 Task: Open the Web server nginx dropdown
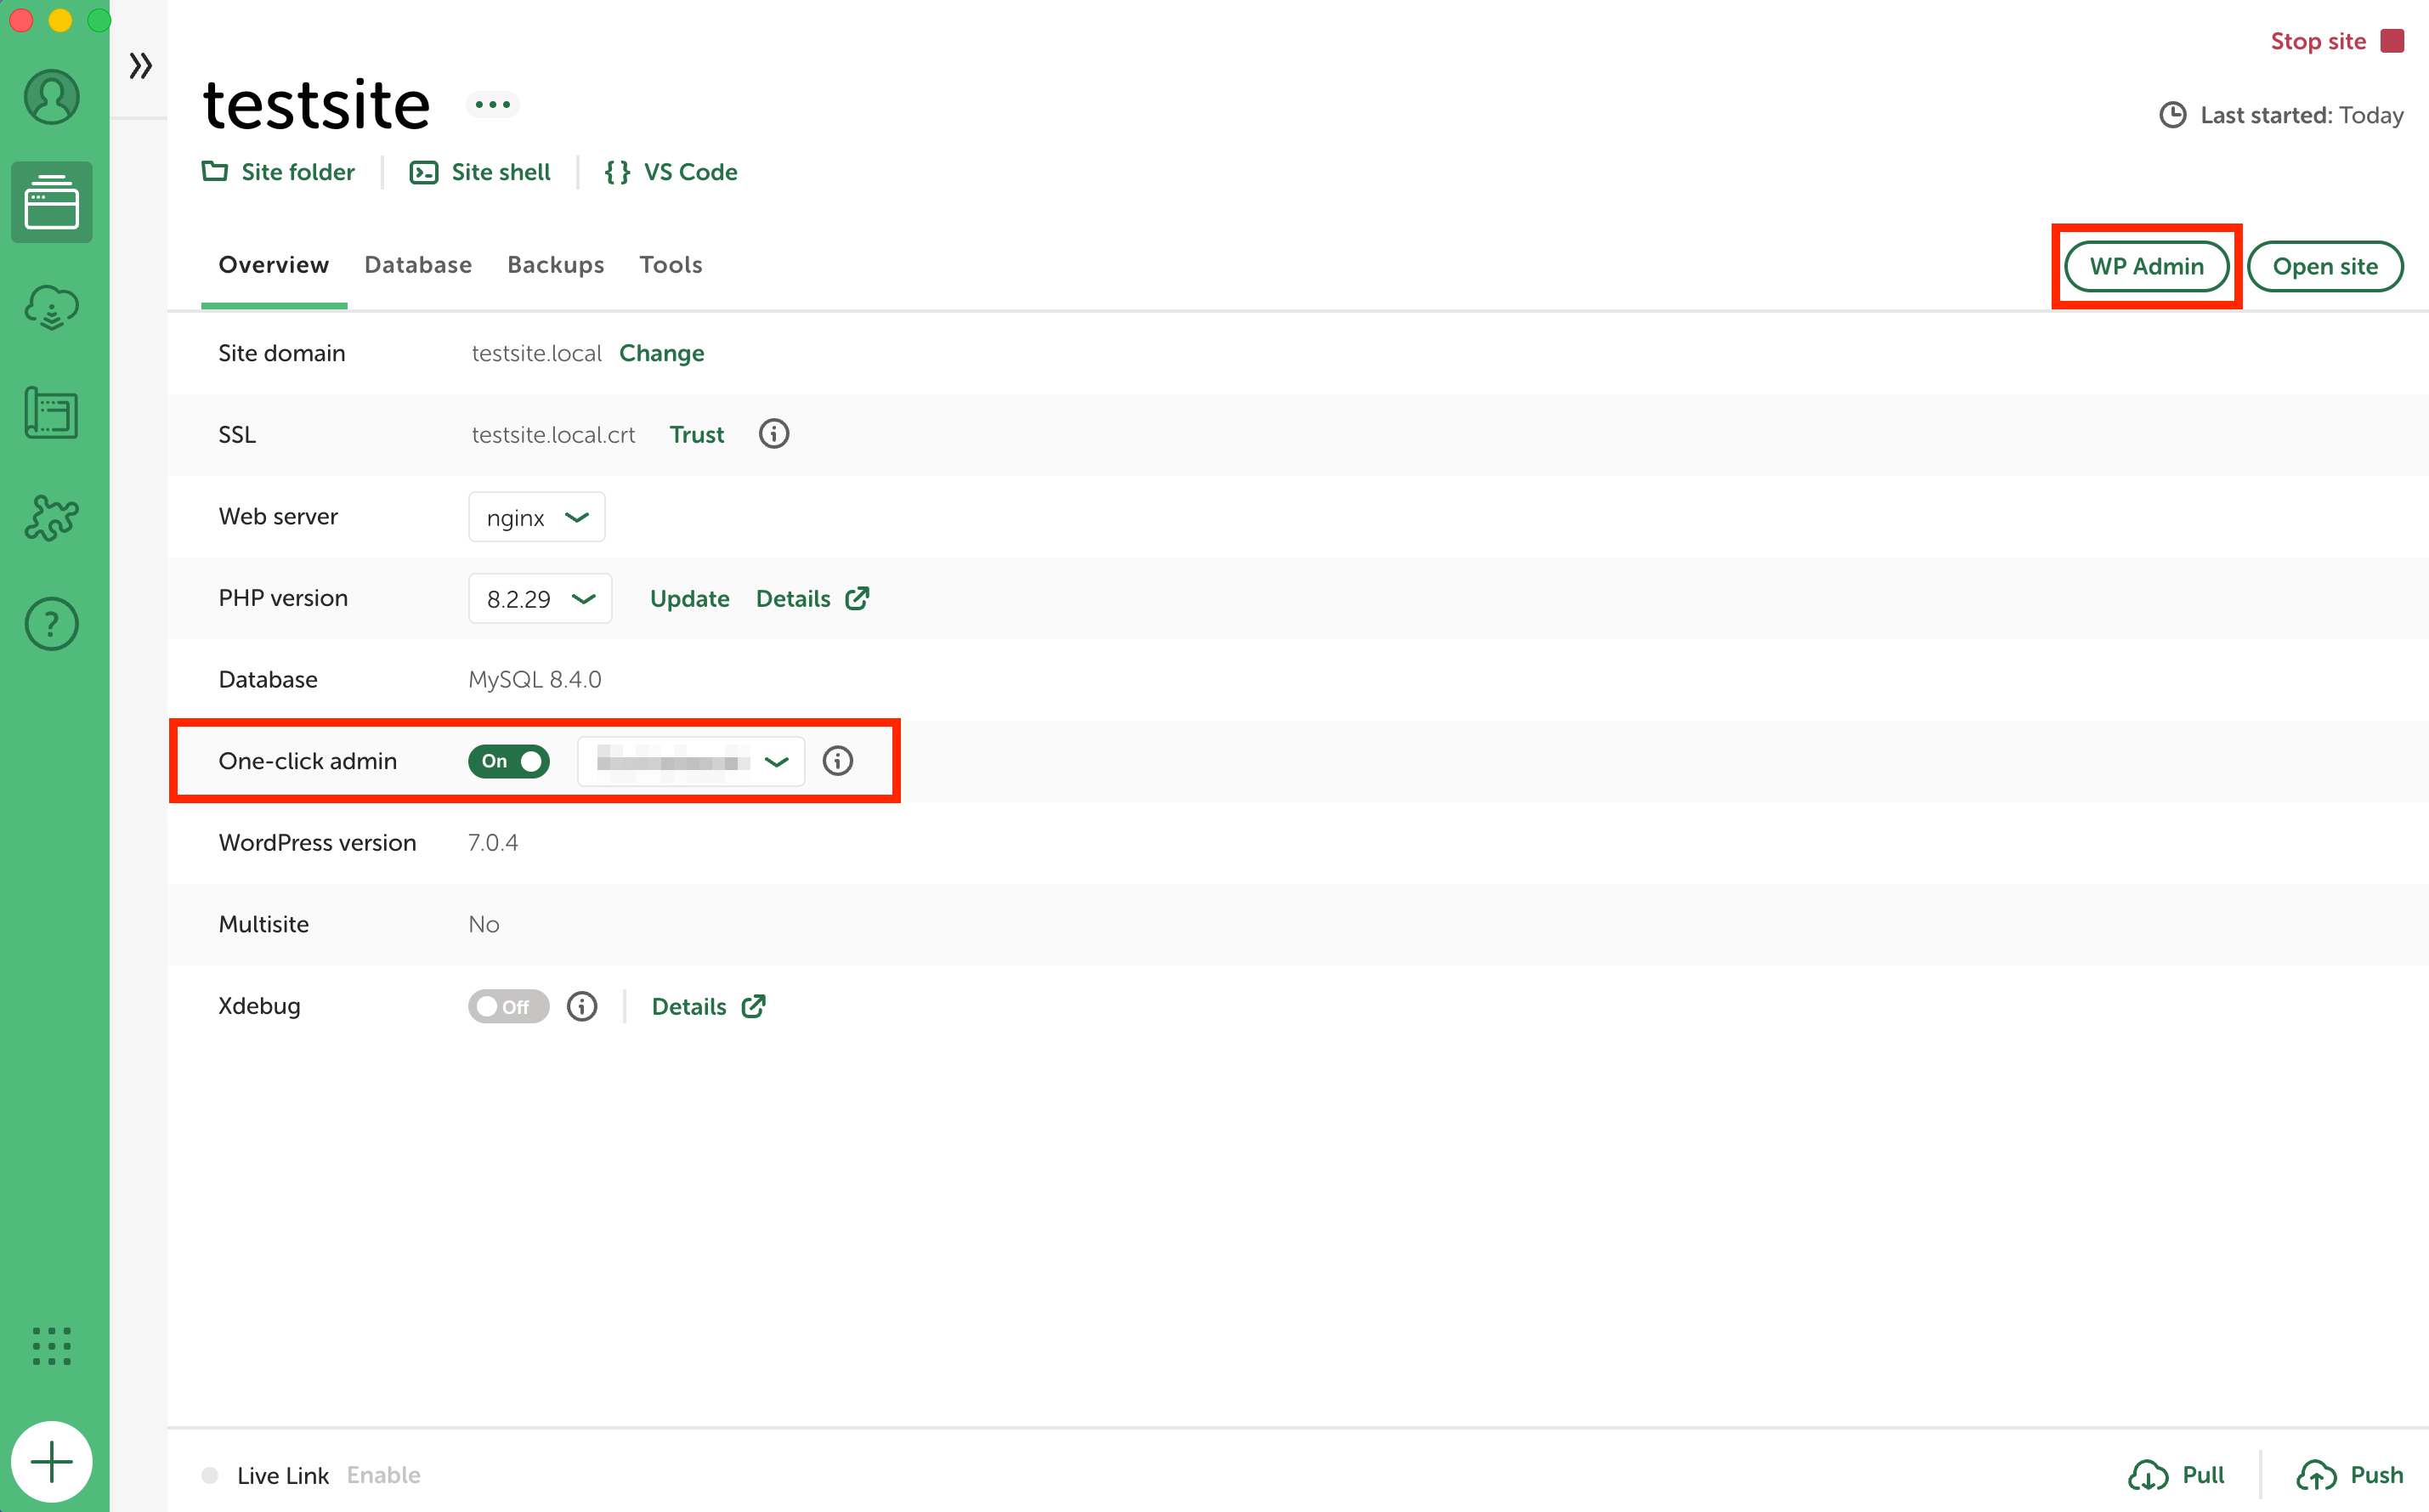pos(537,517)
